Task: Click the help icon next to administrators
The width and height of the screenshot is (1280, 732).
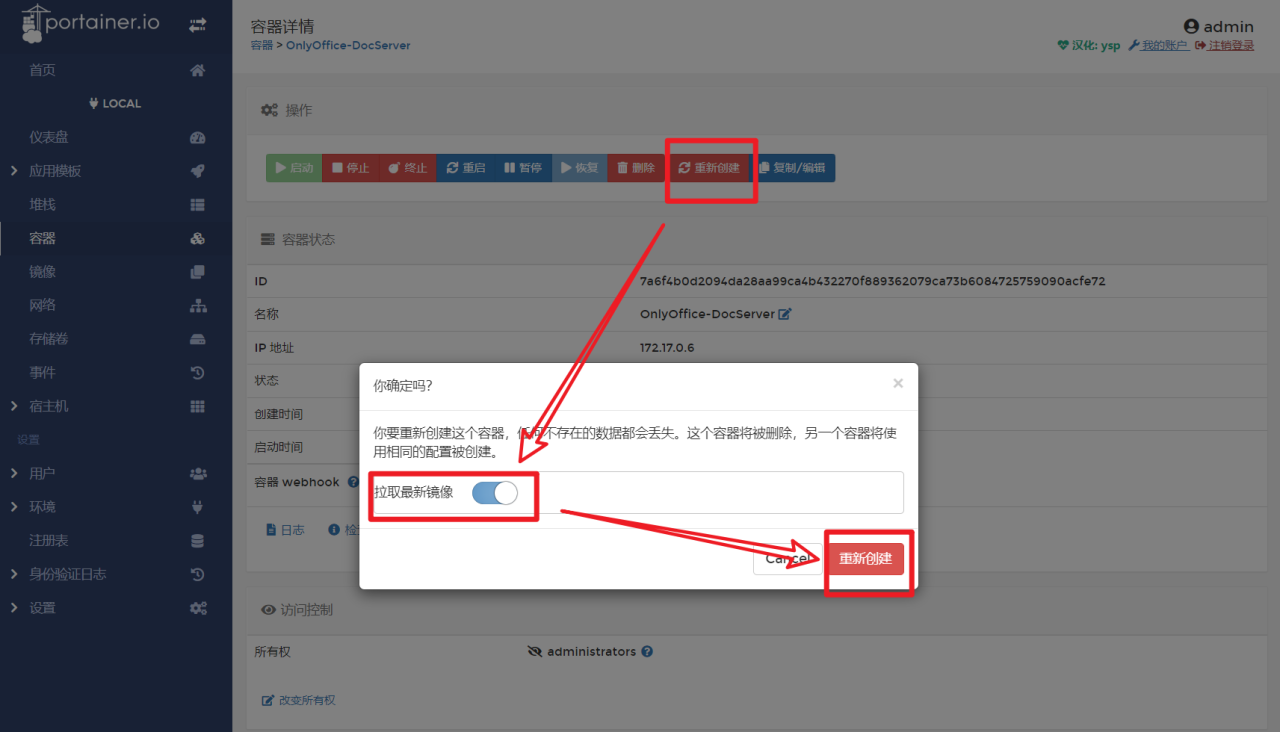Action: (x=647, y=651)
